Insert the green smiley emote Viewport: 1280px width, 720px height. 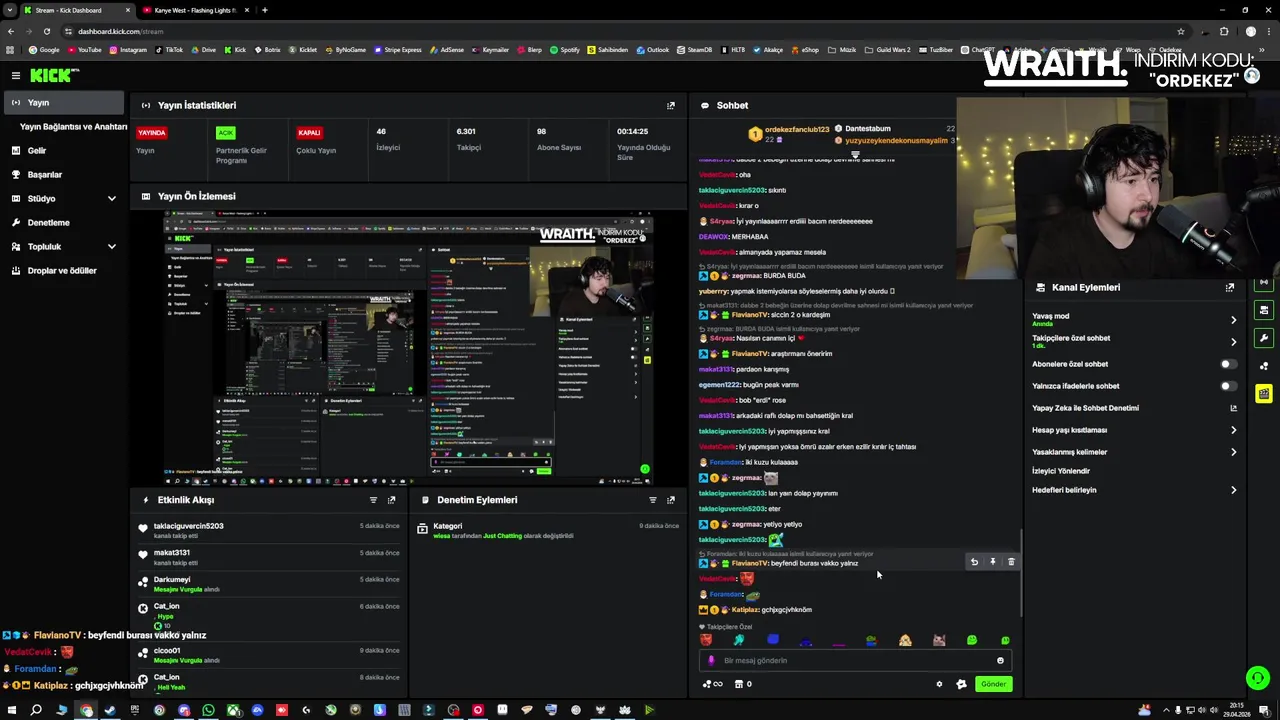point(972,640)
